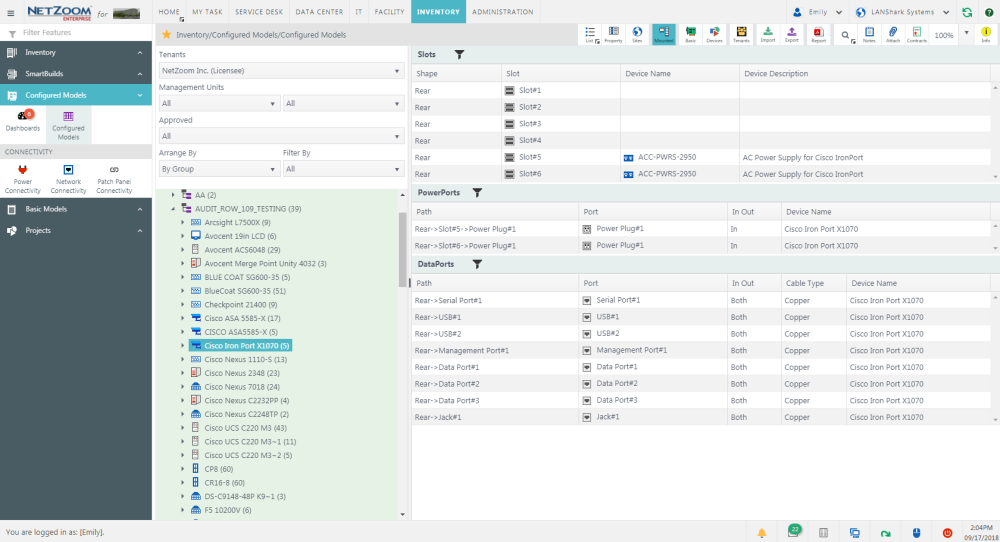Open Power Connectivity icon
This screenshot has width=1000, height=542.
click(23, 179)
